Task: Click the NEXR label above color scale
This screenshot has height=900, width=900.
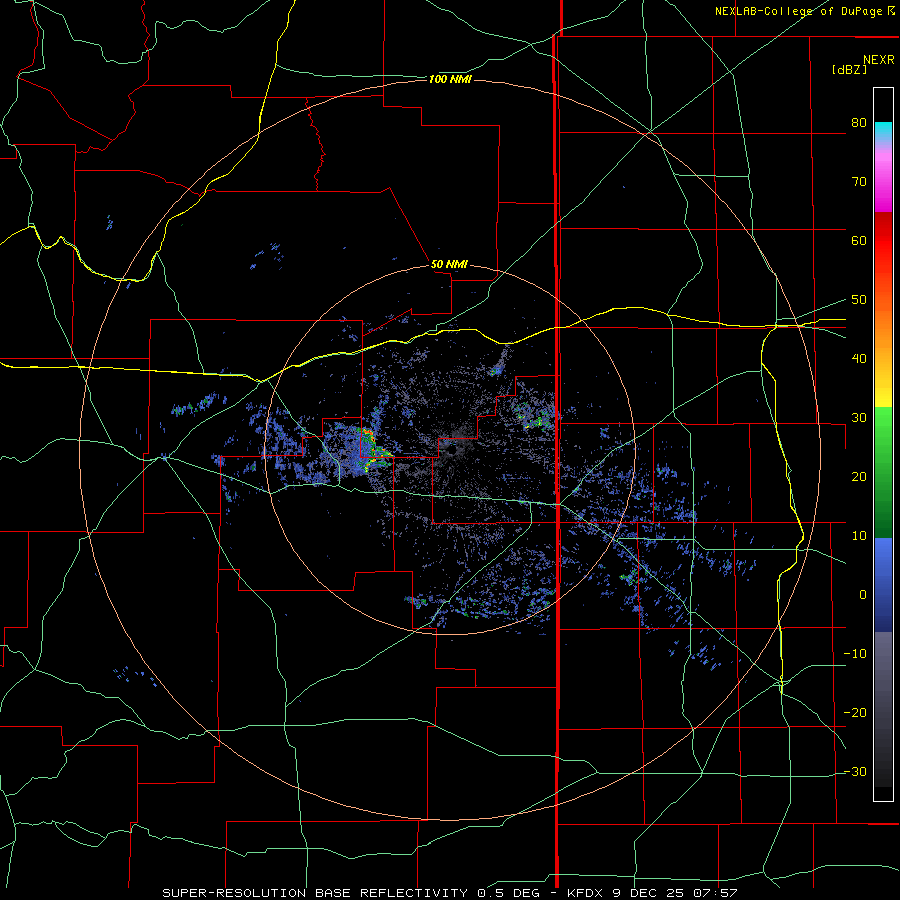Action: pos(878,60)
